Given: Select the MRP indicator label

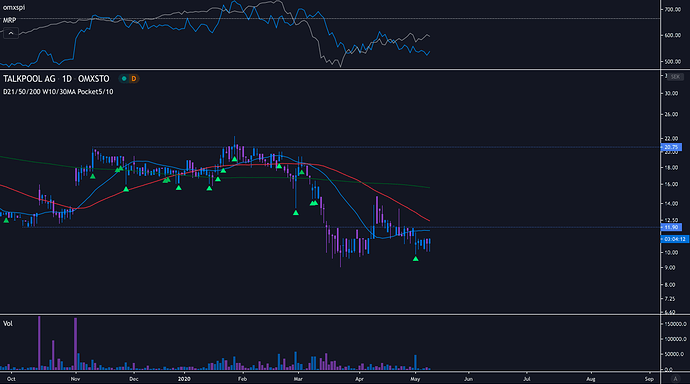Looking at the screenshot, I should [x=10, y=20].
